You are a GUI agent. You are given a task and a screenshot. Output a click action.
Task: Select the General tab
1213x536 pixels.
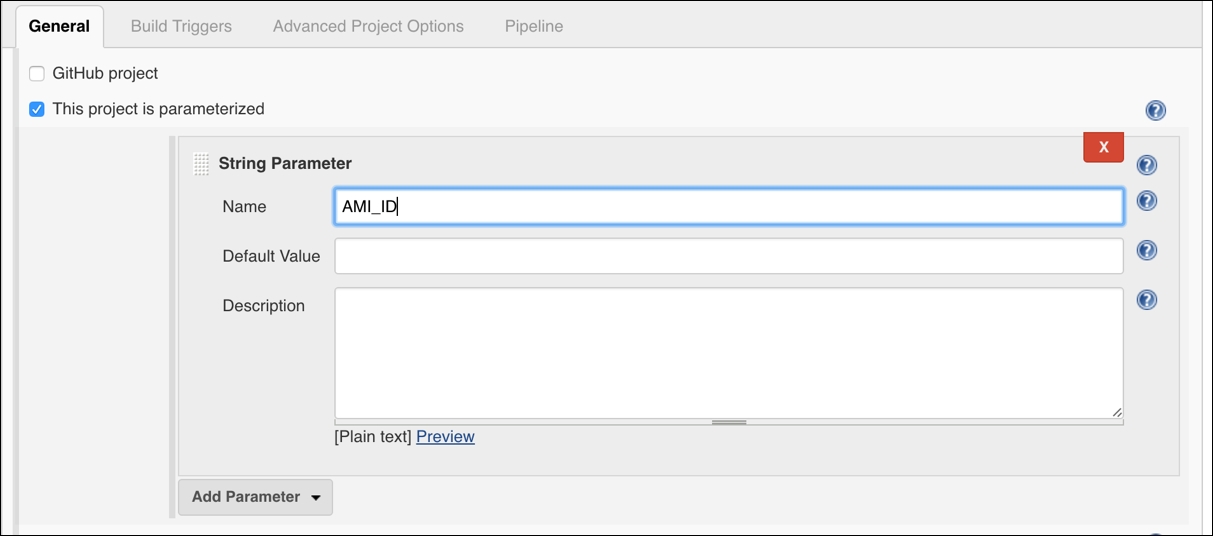pyautogui.click(x=59, y=26)
